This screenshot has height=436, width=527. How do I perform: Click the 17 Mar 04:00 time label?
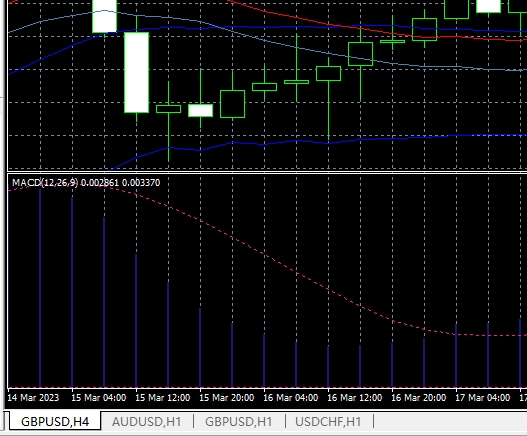483,398
